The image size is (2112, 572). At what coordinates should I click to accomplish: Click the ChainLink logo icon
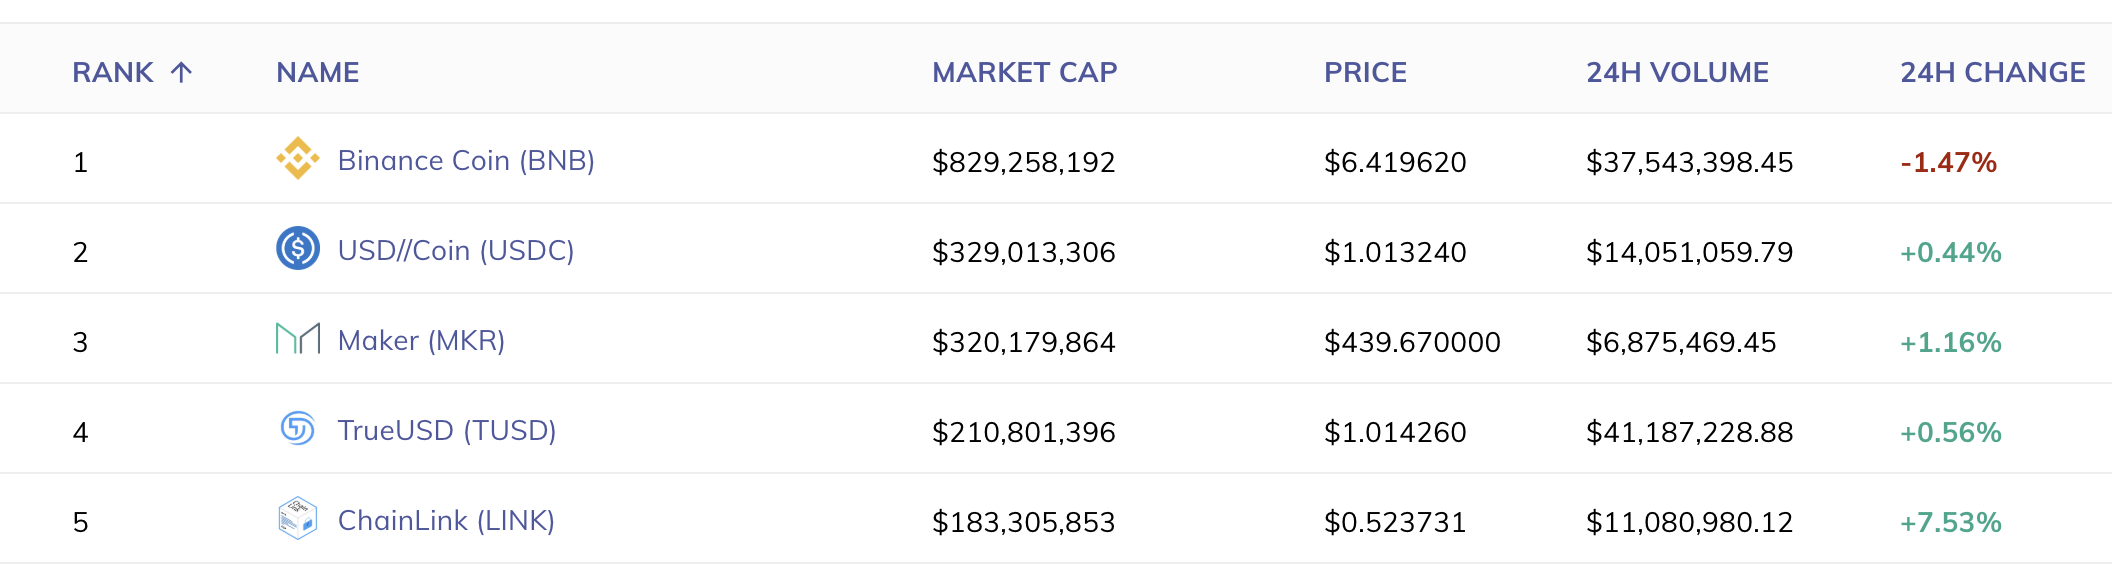point(298,519)
